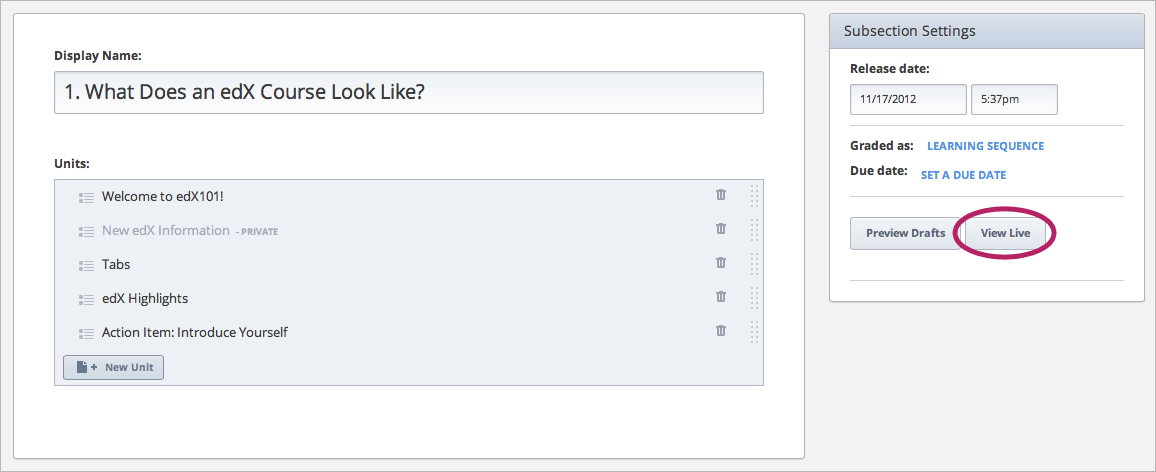Remove the edX Highlights unit
Viewport: 1156px width, 472px height.
click(x=721, y=297)
